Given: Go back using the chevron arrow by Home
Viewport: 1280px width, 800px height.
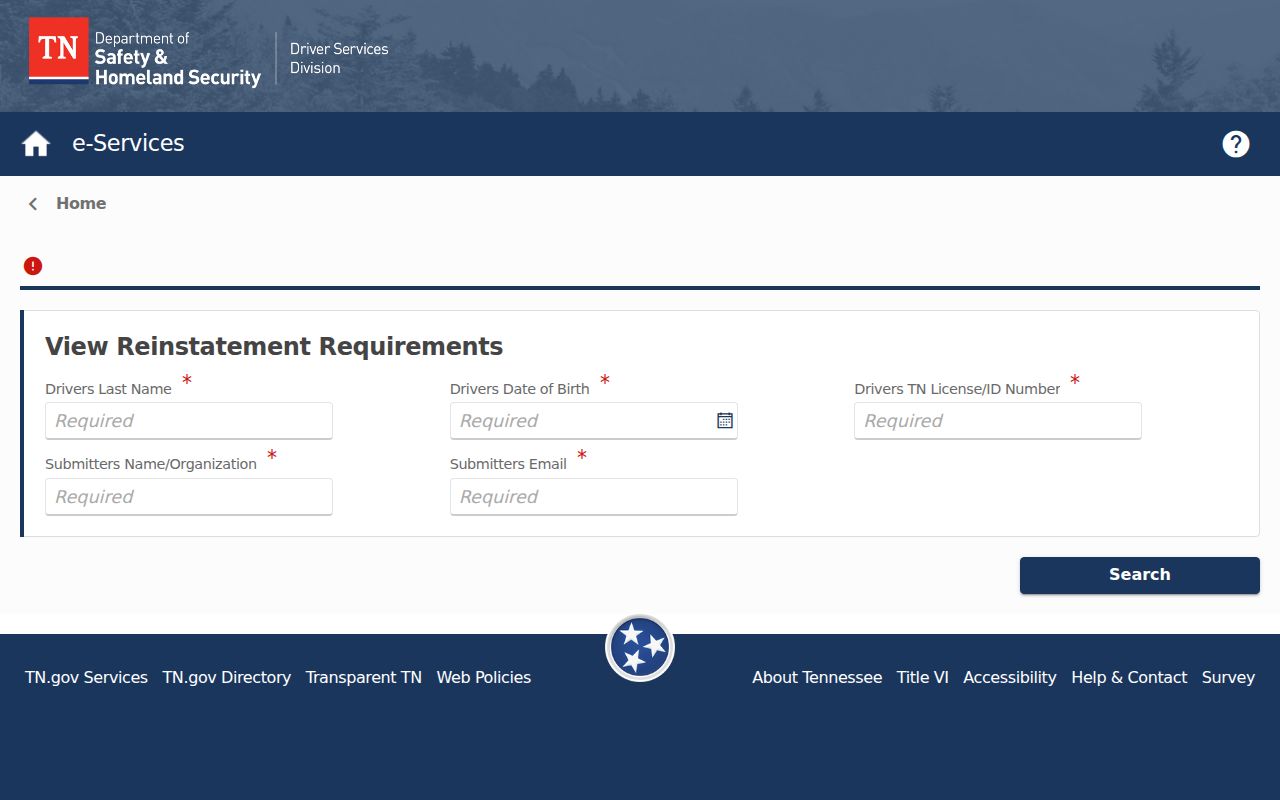Looking at the screenshot, I should (33, 204).
